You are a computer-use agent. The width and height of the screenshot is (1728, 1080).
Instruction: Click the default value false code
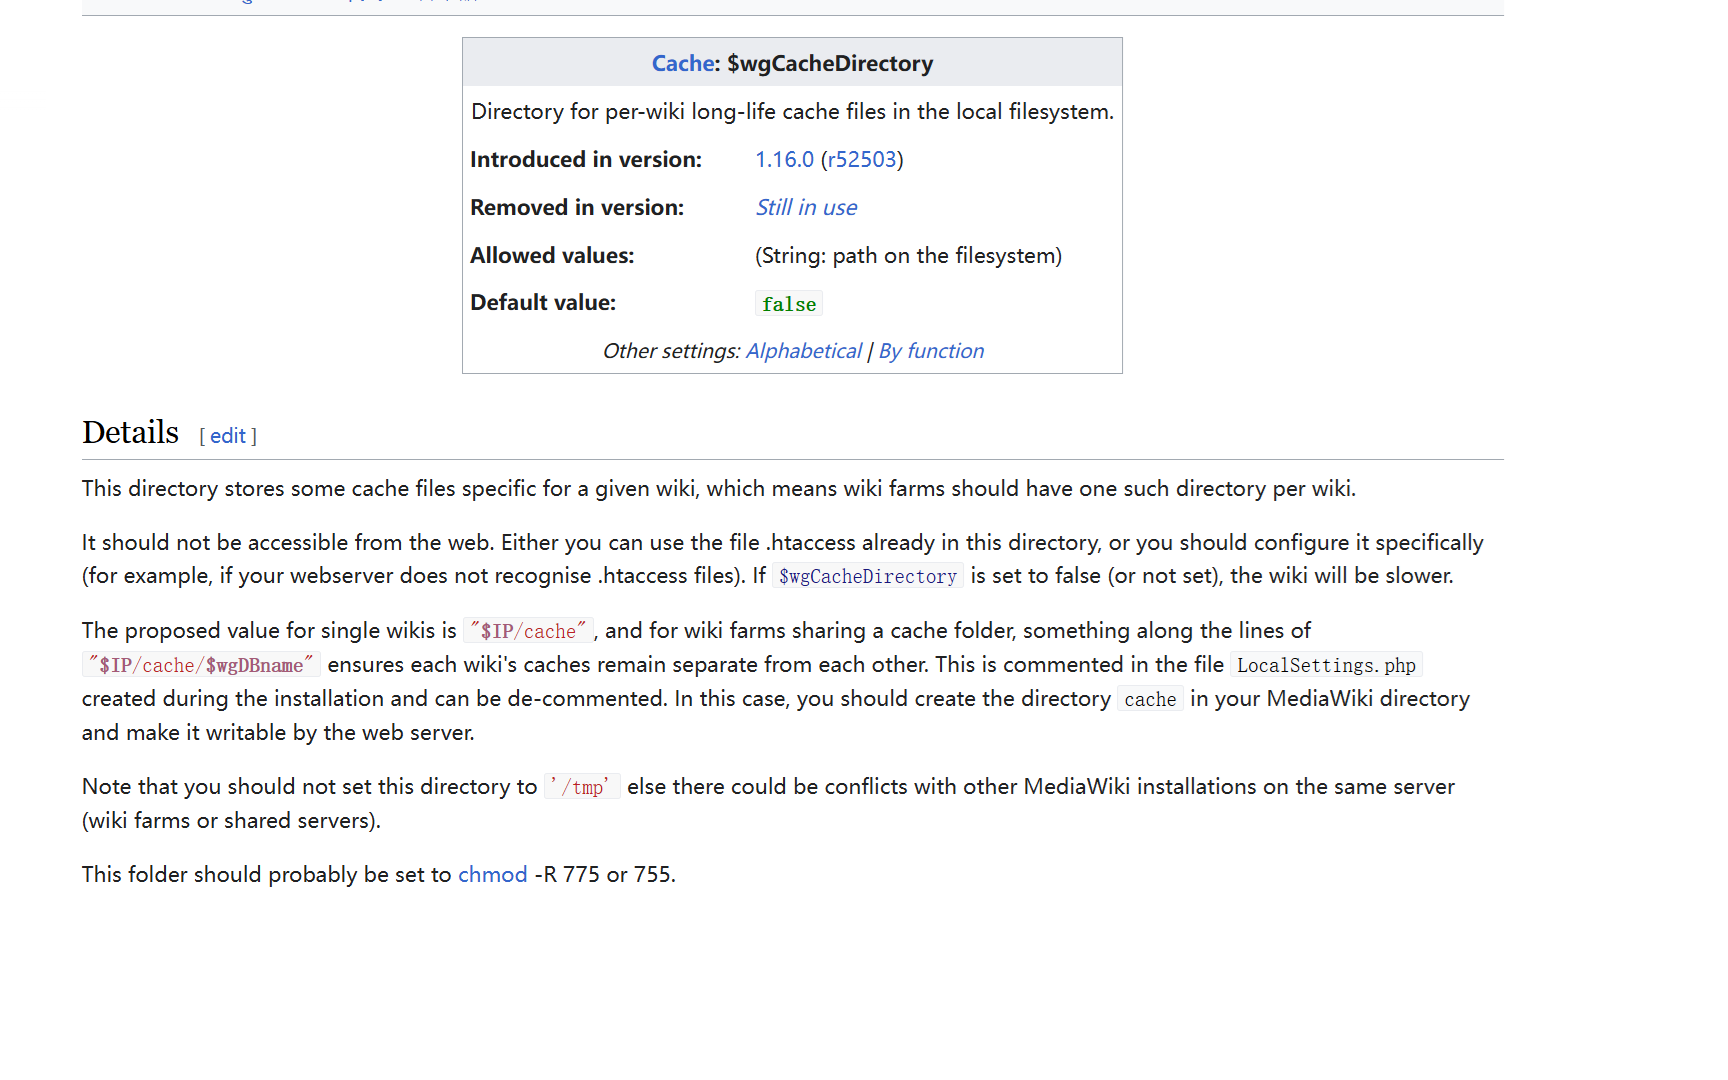click(x=789, y=304)
